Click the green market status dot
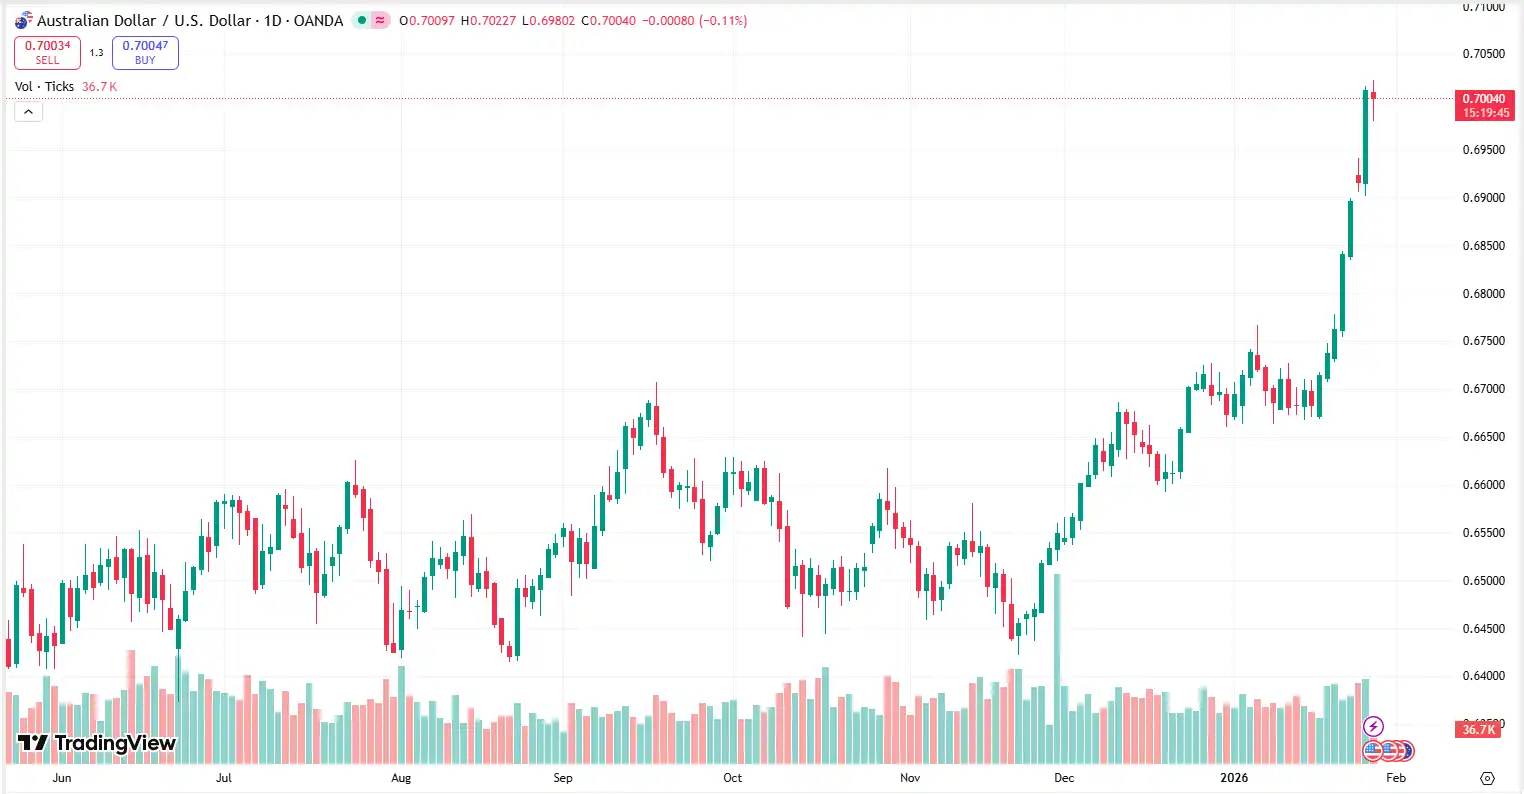Screen dimensions: 1524x794 [x=360, y=19]
